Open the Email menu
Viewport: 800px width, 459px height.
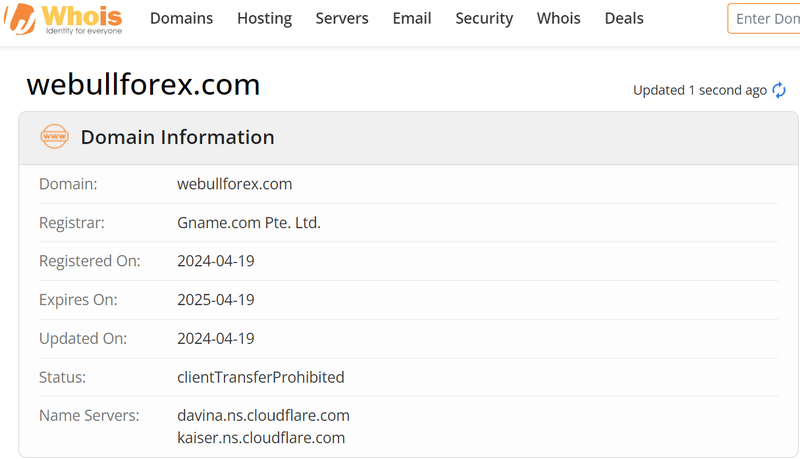coord(412,18)
